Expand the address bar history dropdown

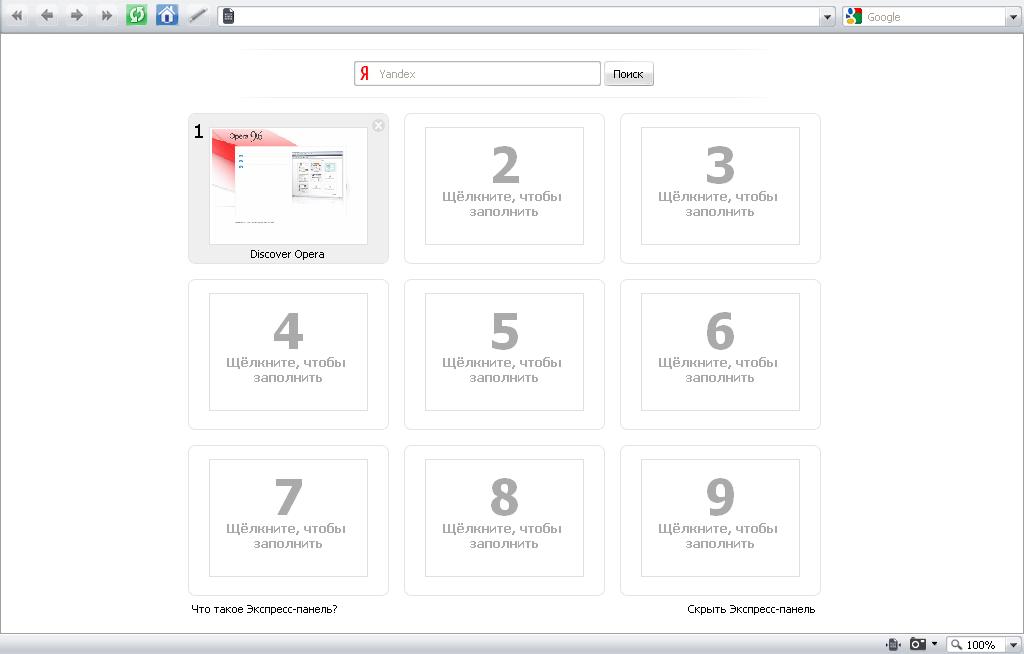[x=827, y=16]
